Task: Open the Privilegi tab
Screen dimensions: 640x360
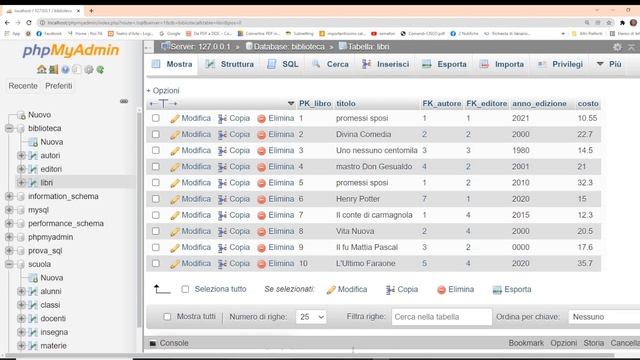Action: [560, 64]
